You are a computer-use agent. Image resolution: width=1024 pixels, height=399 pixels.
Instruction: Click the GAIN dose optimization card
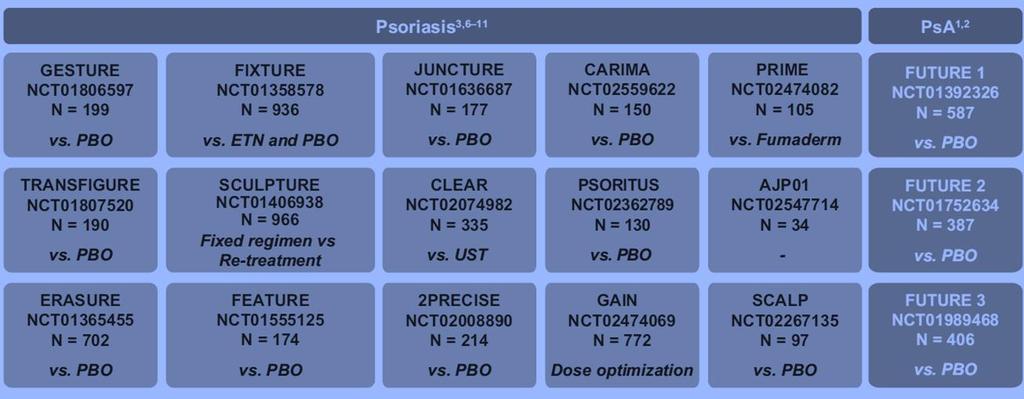click(622, 335)
